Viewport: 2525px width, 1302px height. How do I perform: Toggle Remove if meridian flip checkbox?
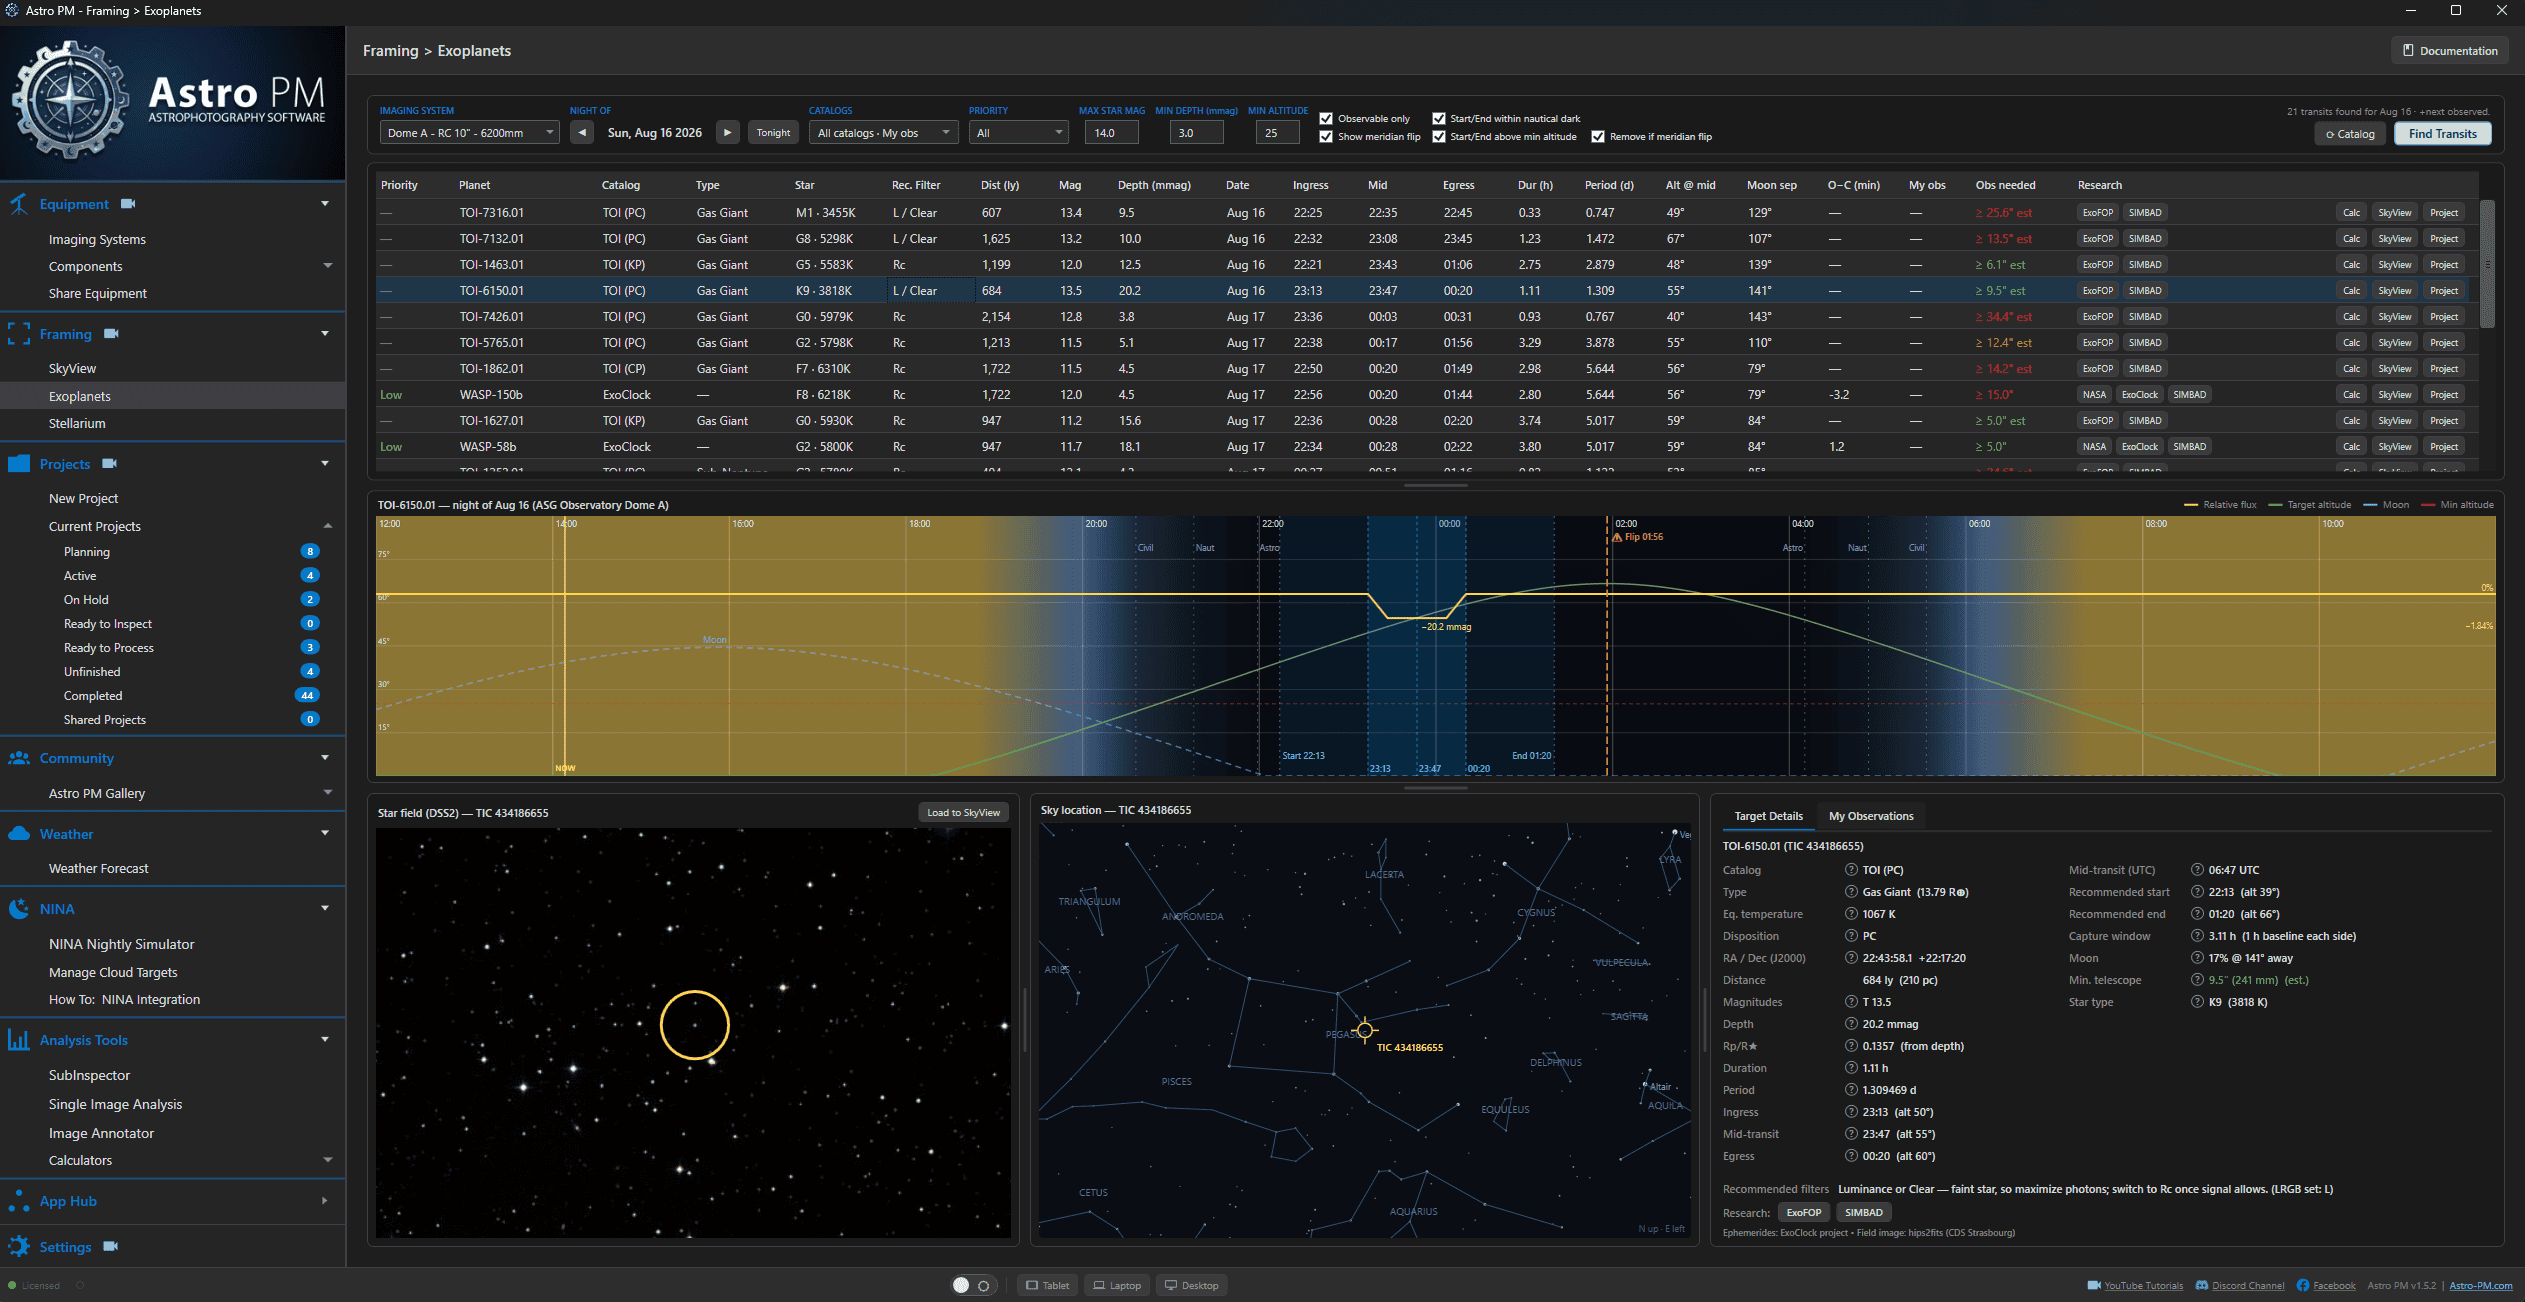point(1598,137)
